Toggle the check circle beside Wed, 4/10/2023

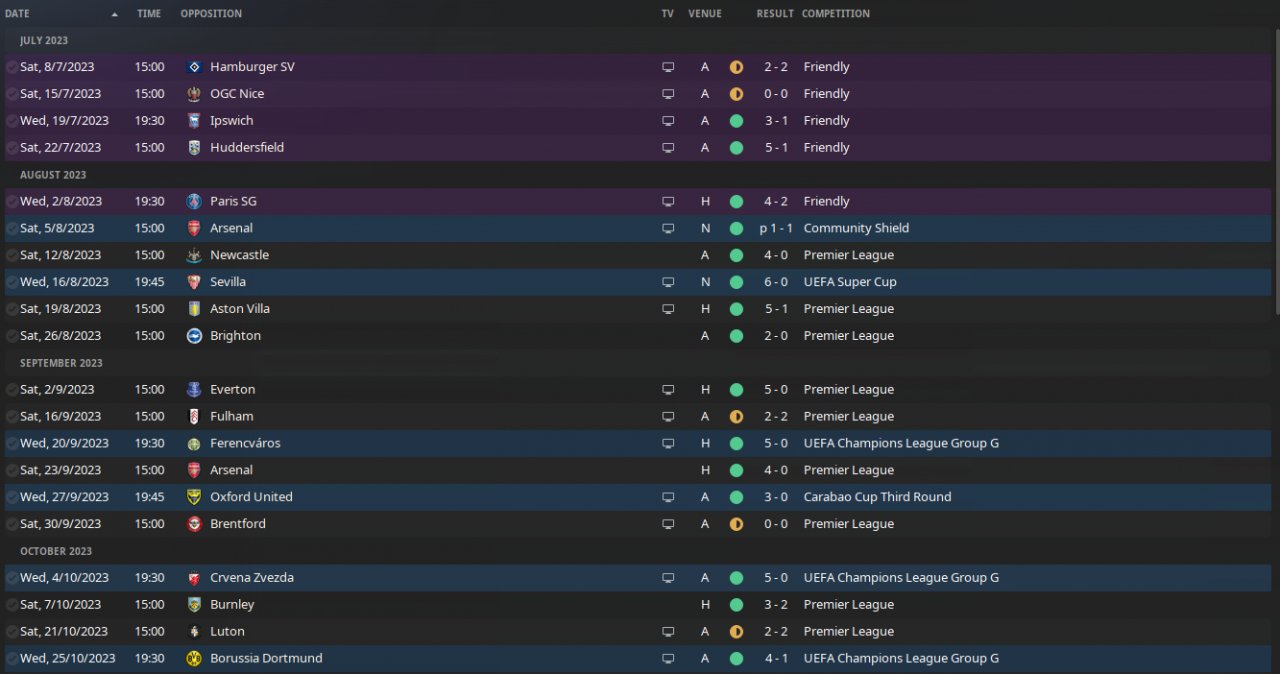tap(11, 578)
